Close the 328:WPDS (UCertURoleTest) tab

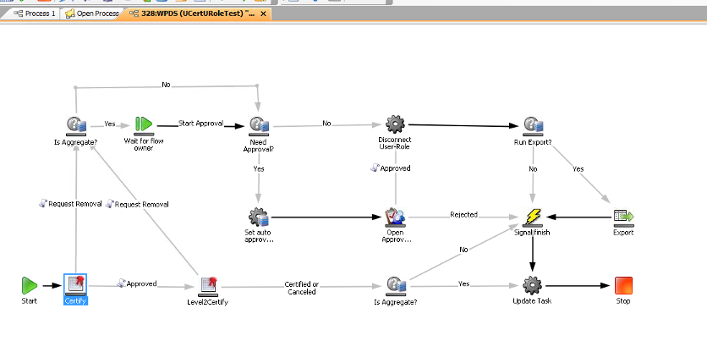coord(263,14)
